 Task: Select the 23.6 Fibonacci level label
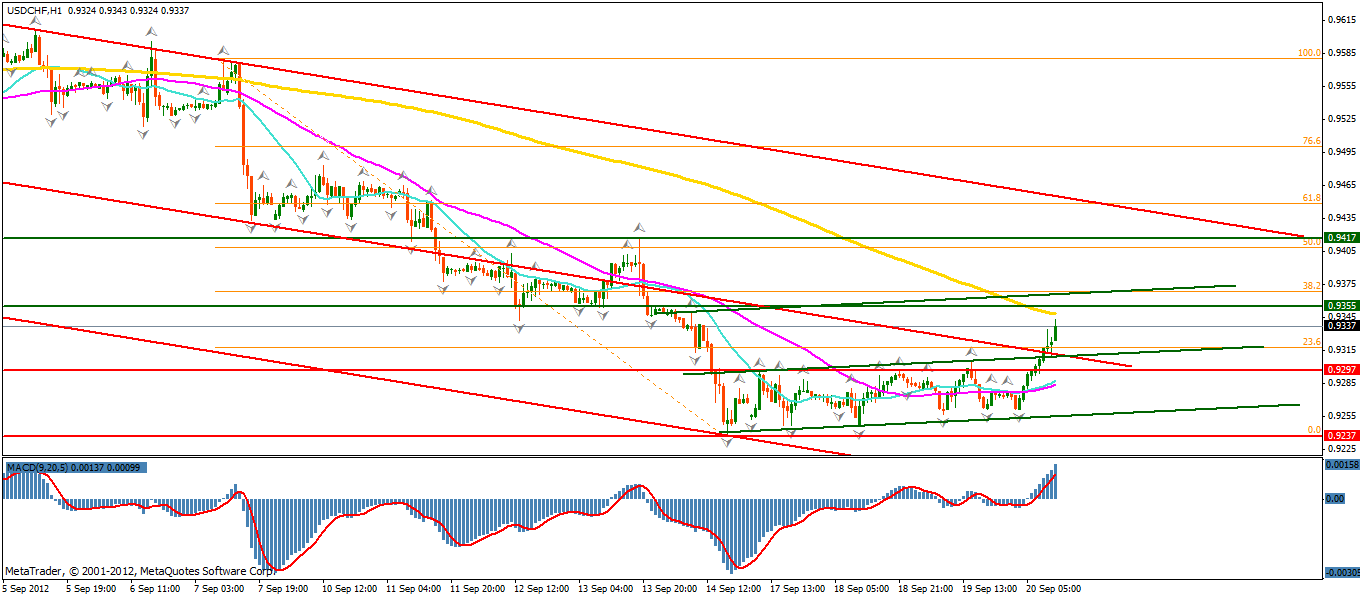pyautogui.click(x=1312, y=342)
